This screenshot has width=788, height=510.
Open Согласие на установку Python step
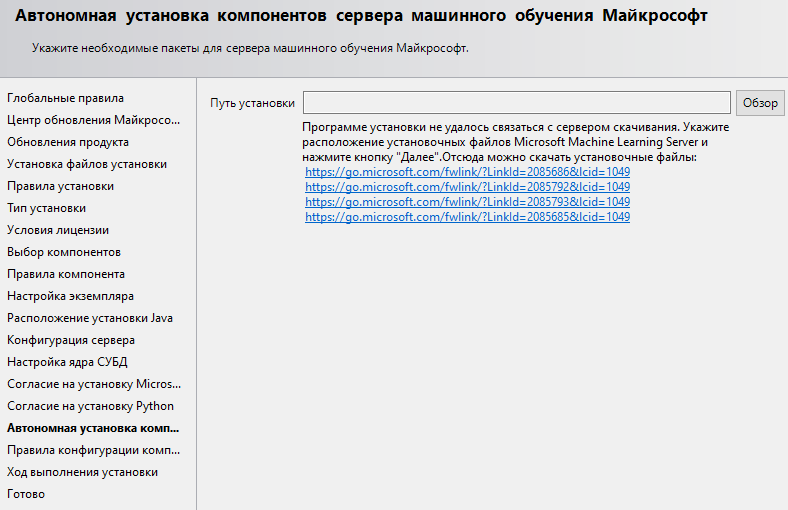click(x=90, y=406)
